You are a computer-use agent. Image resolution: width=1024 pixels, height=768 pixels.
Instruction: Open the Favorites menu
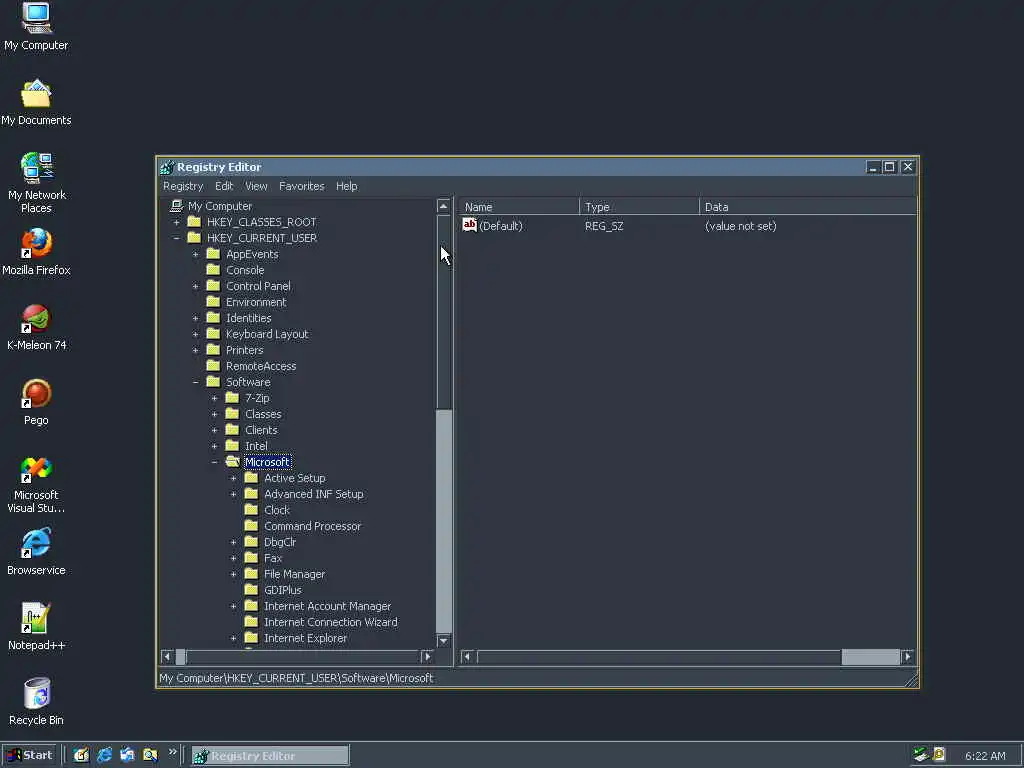click(x=302, y=186)
